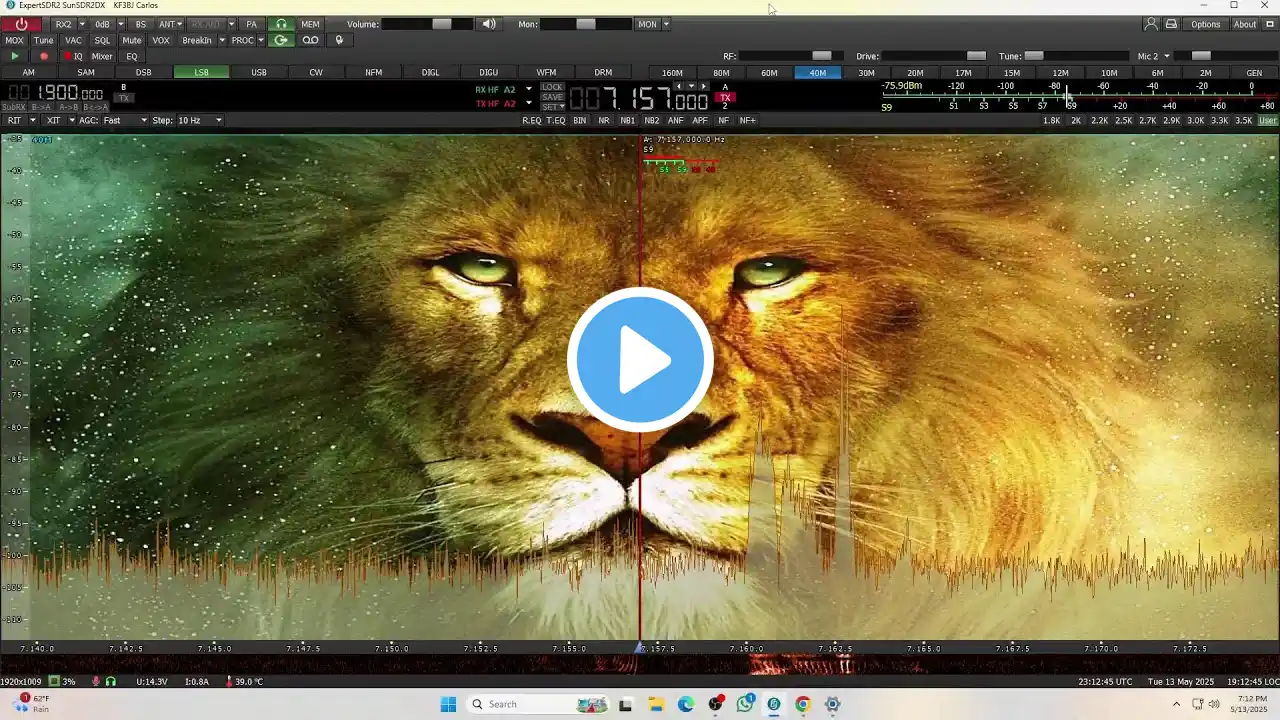Open the MON dropdown arrow
The image size is (1280, 720).
(666, 24)
